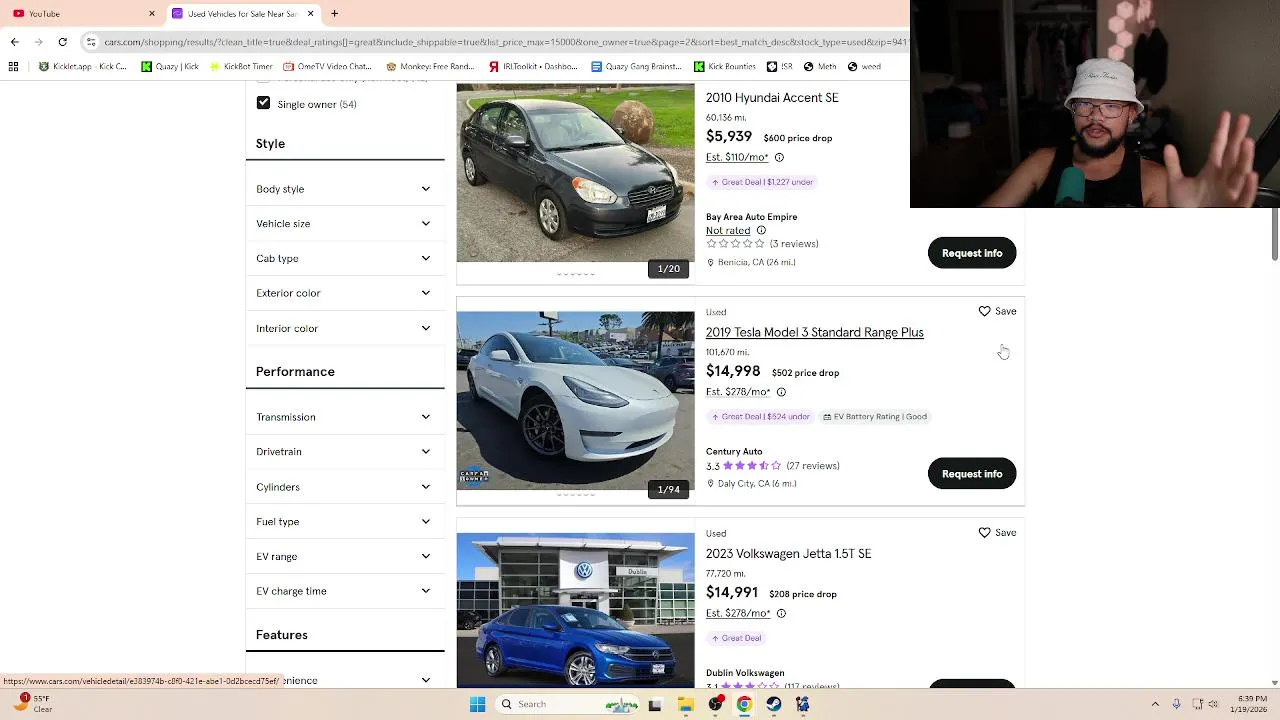Expand the Exterior color filter
Screen dimensions: 1280x720
345,293
